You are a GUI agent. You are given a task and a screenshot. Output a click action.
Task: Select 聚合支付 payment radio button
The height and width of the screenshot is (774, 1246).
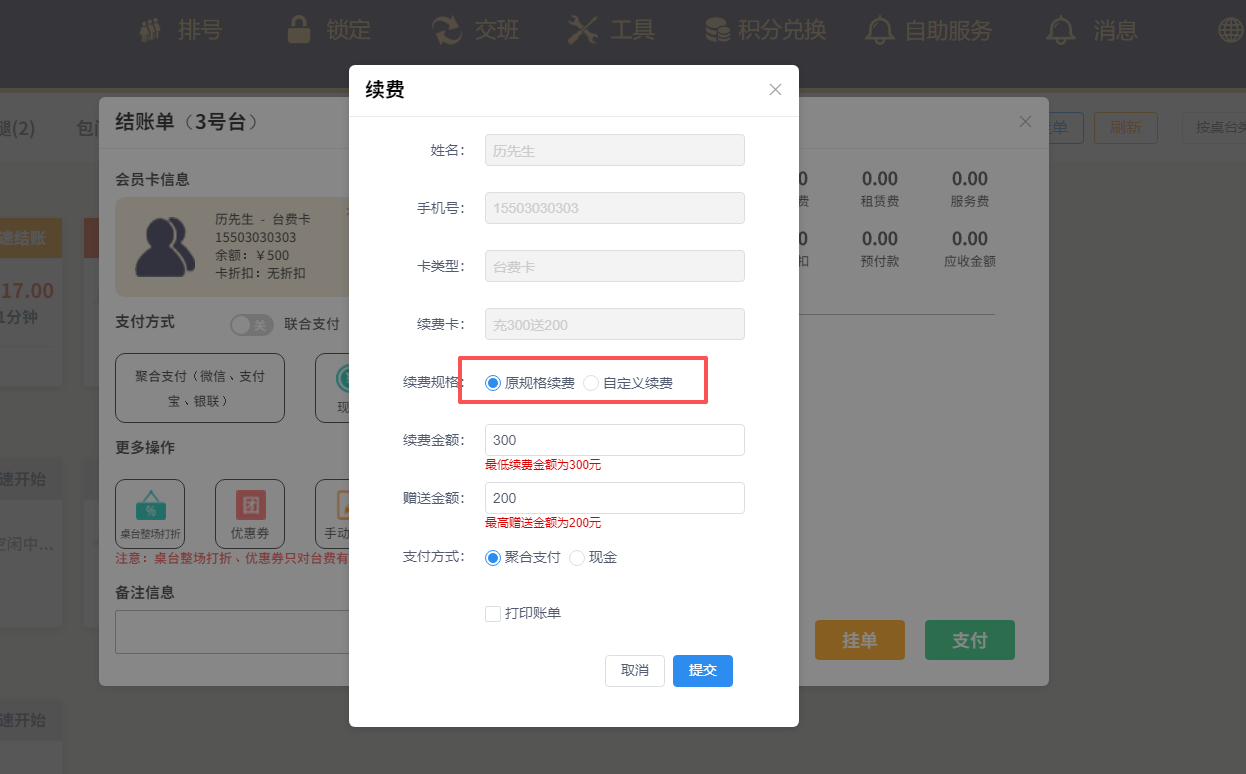(493, 558)
